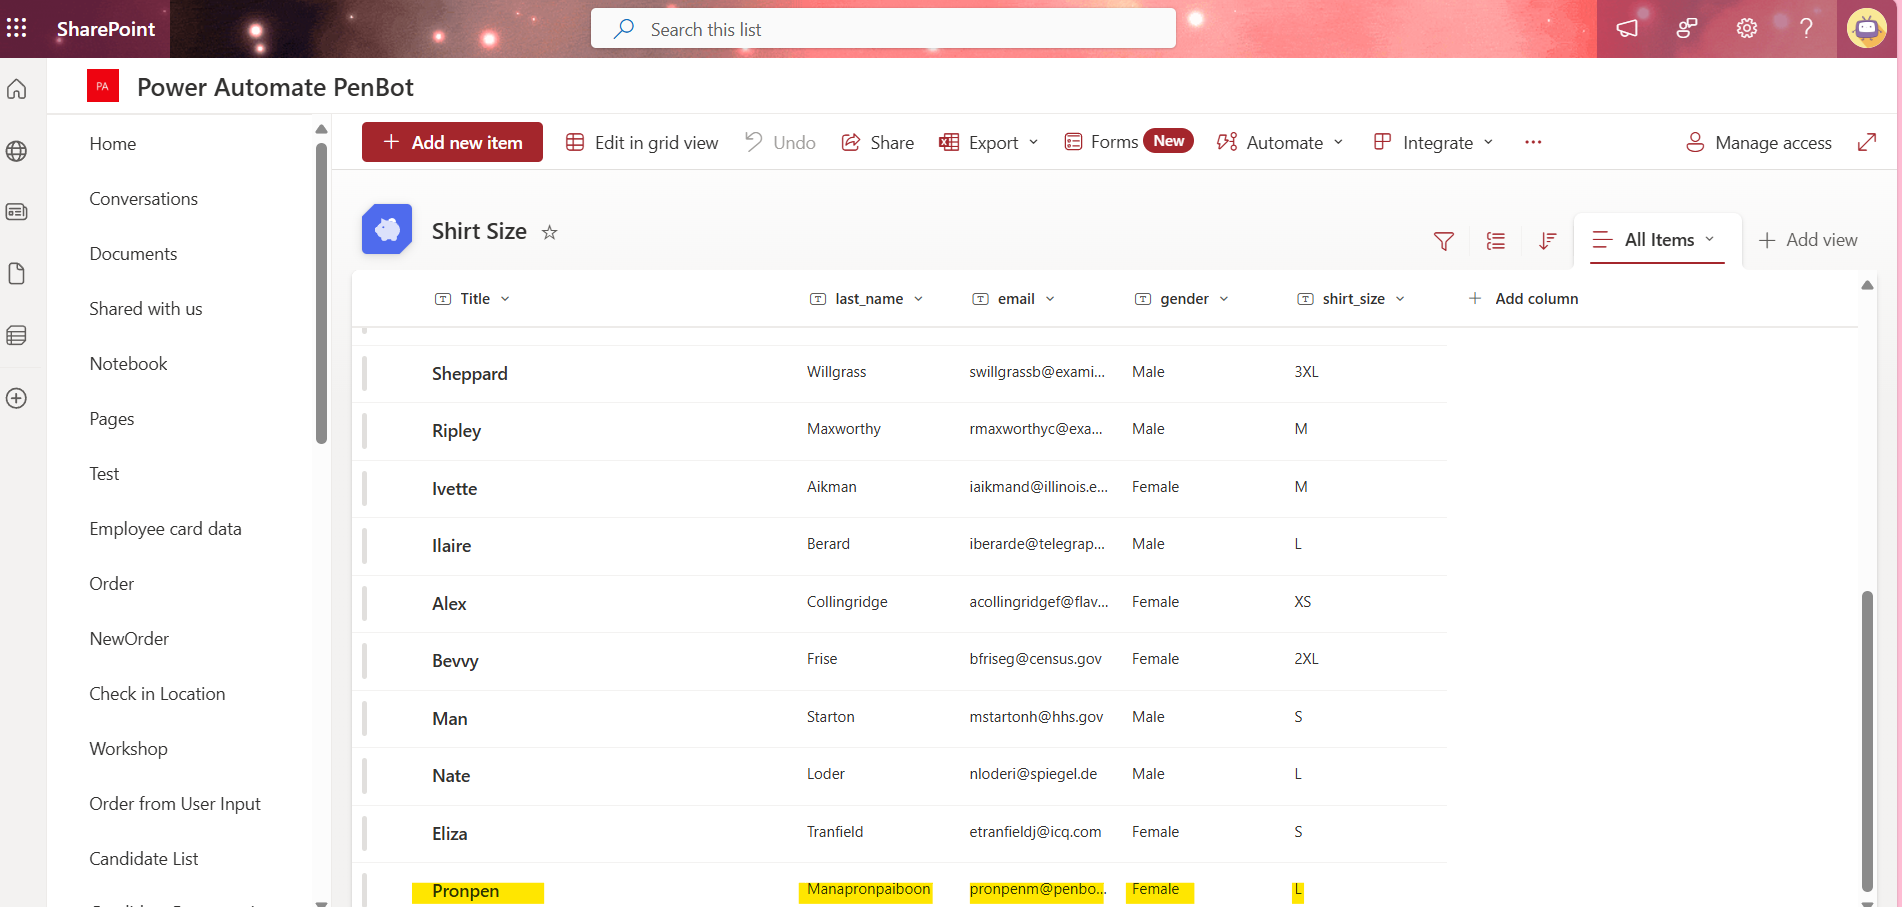The image size is (1902, 907).
Task: Expand the All Items view selector
Action: pos(1656,239)
